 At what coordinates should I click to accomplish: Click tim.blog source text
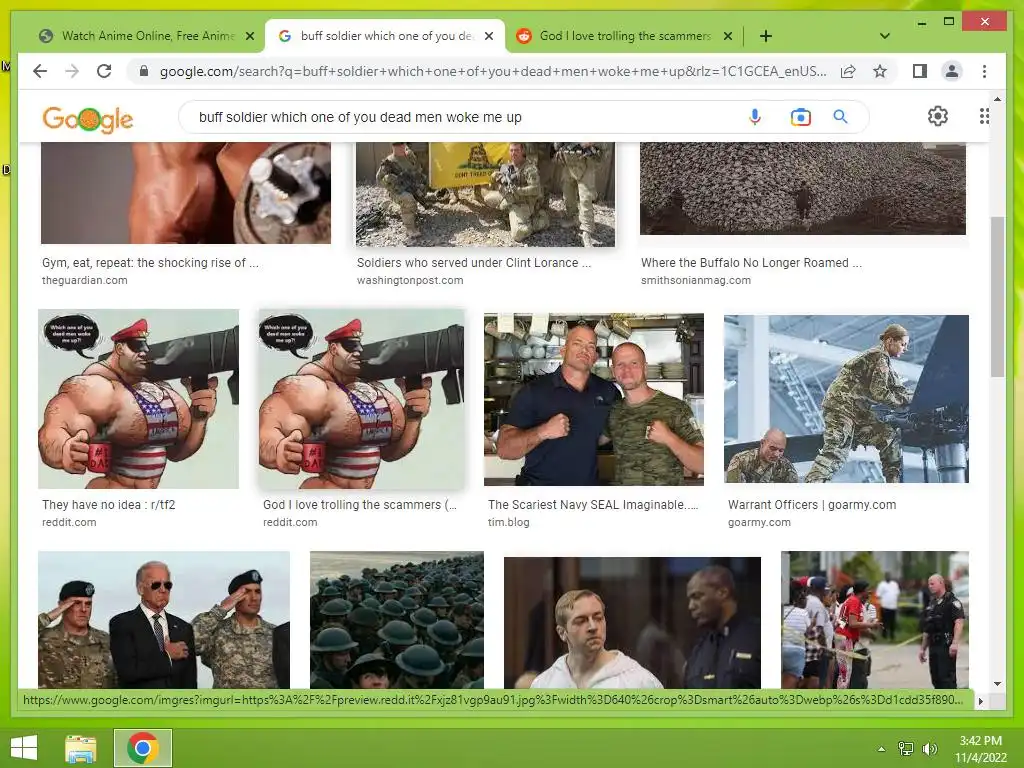tap(508, 522)
